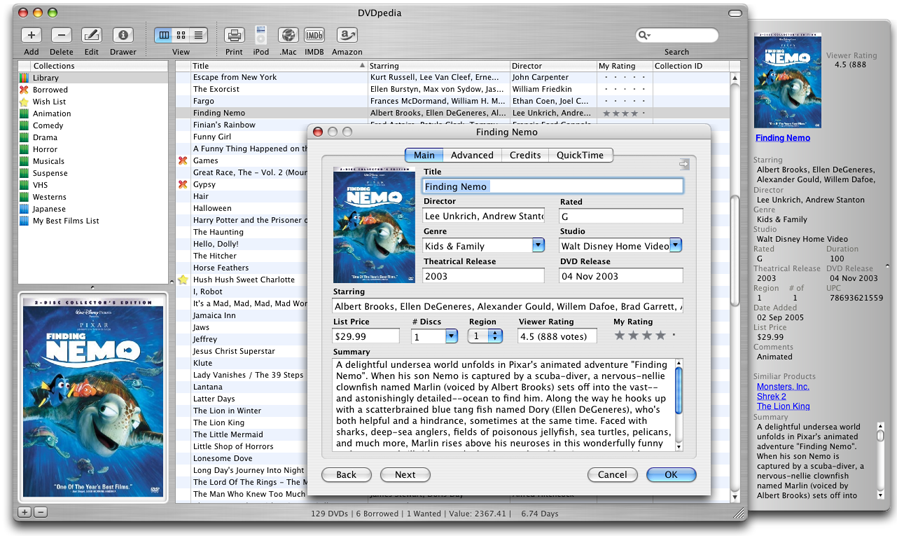
Task: Click add collection plus button
Action: pyautogui.click(x=24, y=512)
